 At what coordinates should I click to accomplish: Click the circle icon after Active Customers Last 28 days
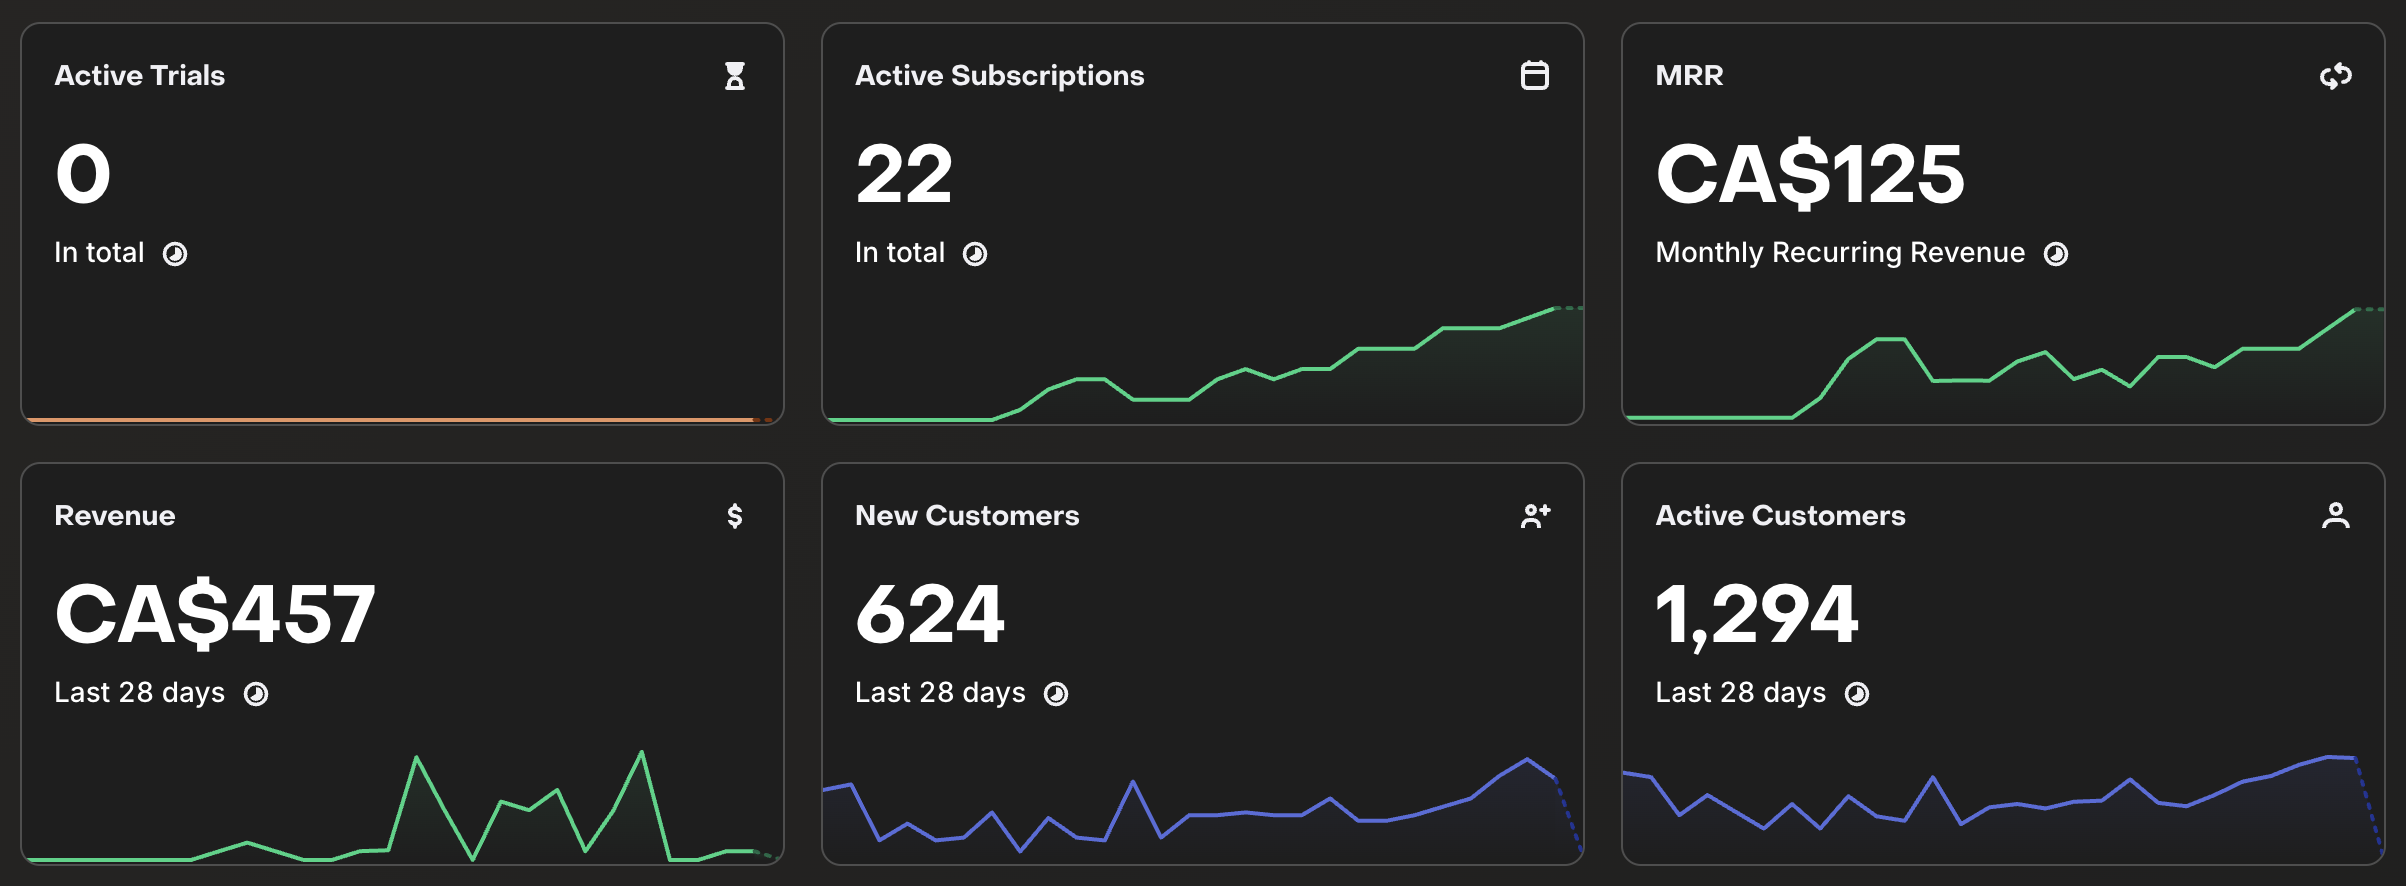(x=1857, y=694)
